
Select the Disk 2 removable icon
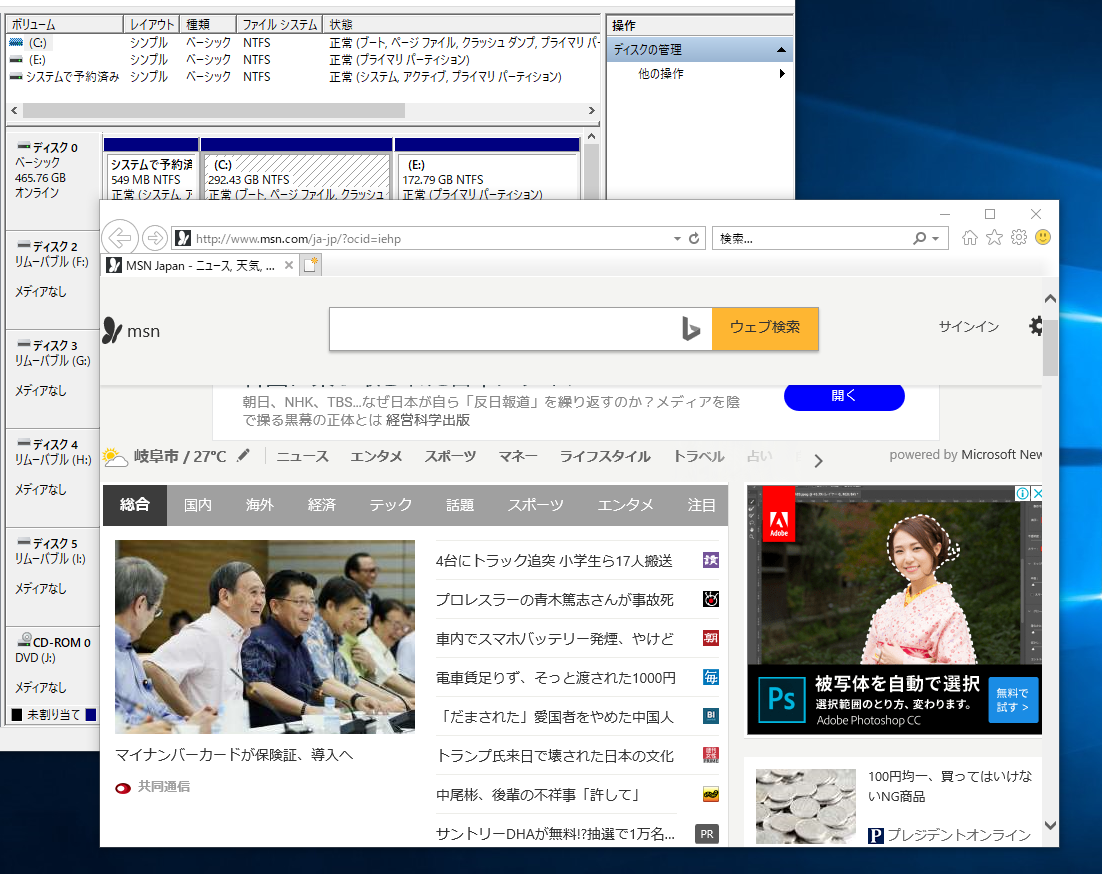(x=24, y=246)
